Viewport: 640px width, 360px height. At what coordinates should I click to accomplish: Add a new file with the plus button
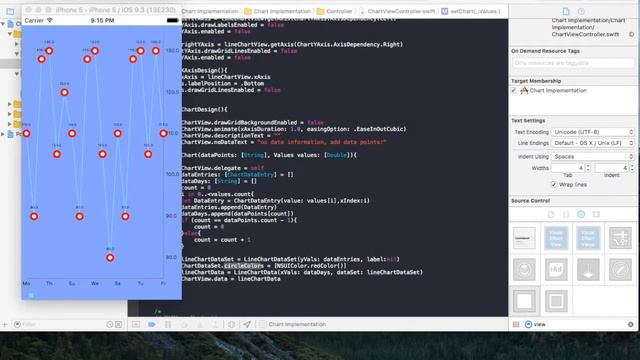(x=4, y=324)
